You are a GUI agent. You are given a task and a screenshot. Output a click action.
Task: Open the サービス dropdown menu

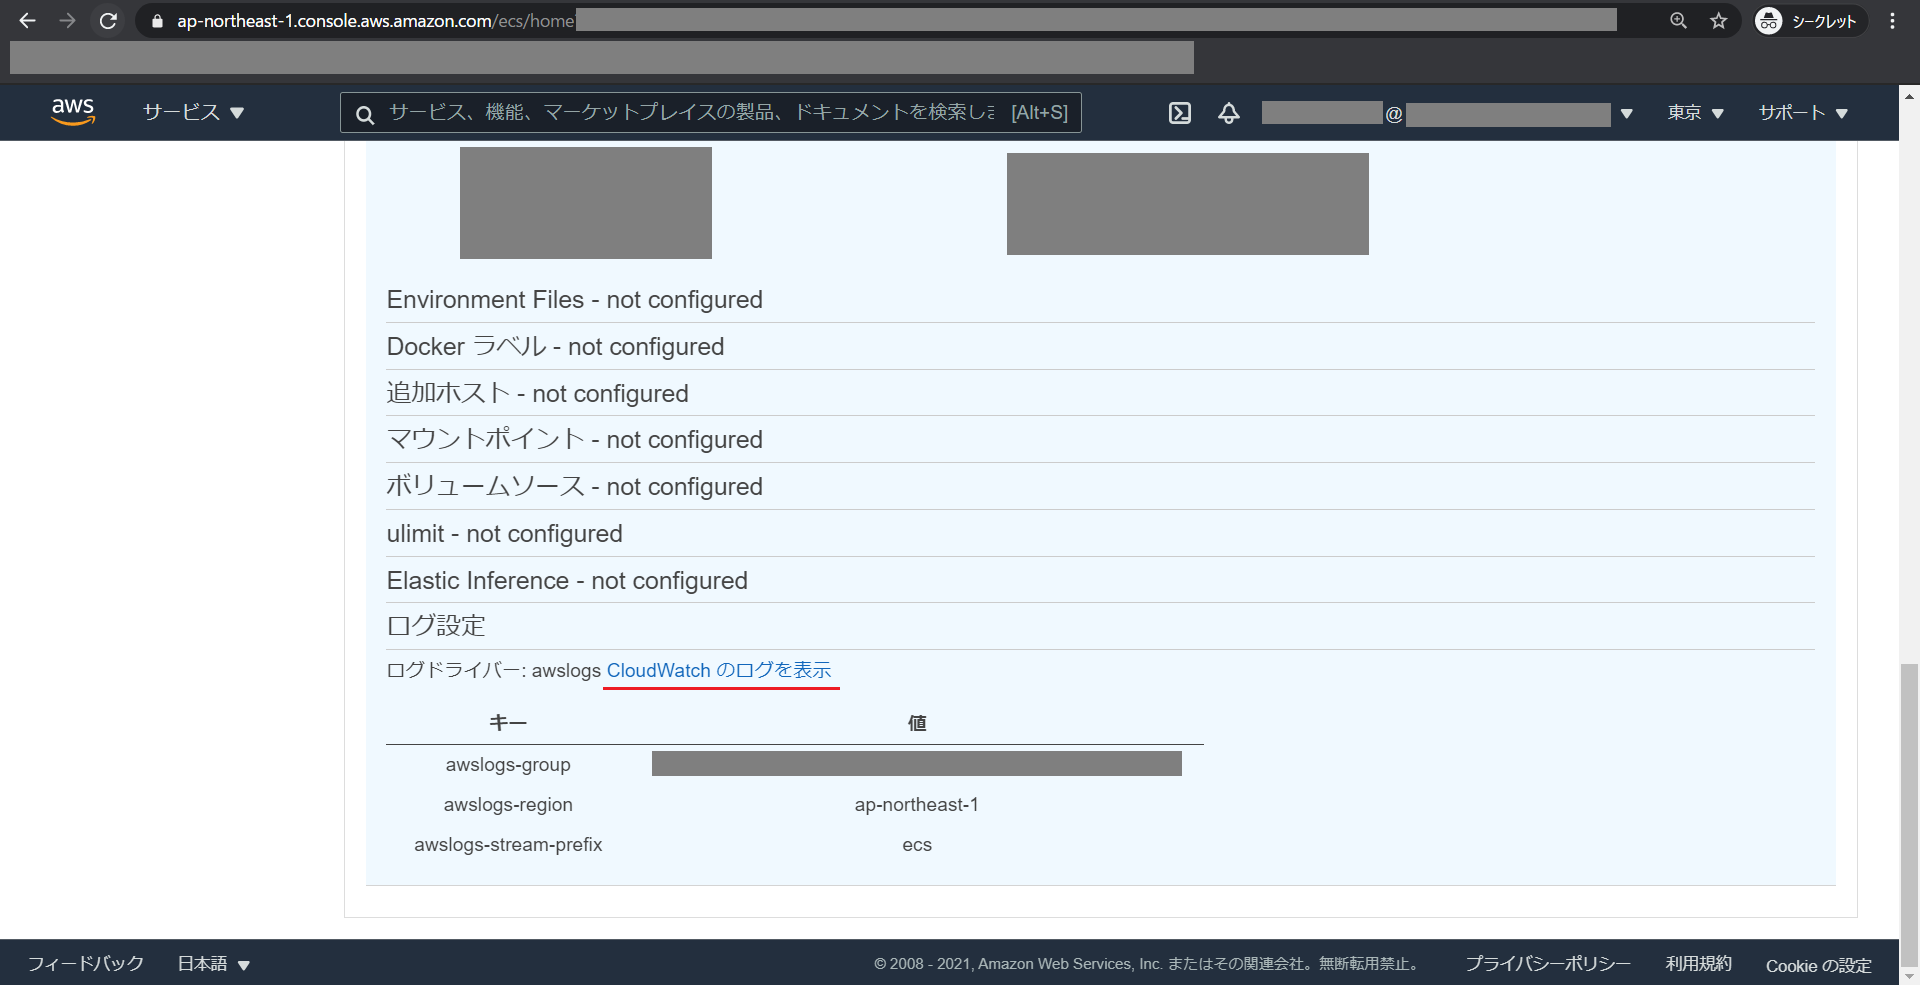[193, 113]
